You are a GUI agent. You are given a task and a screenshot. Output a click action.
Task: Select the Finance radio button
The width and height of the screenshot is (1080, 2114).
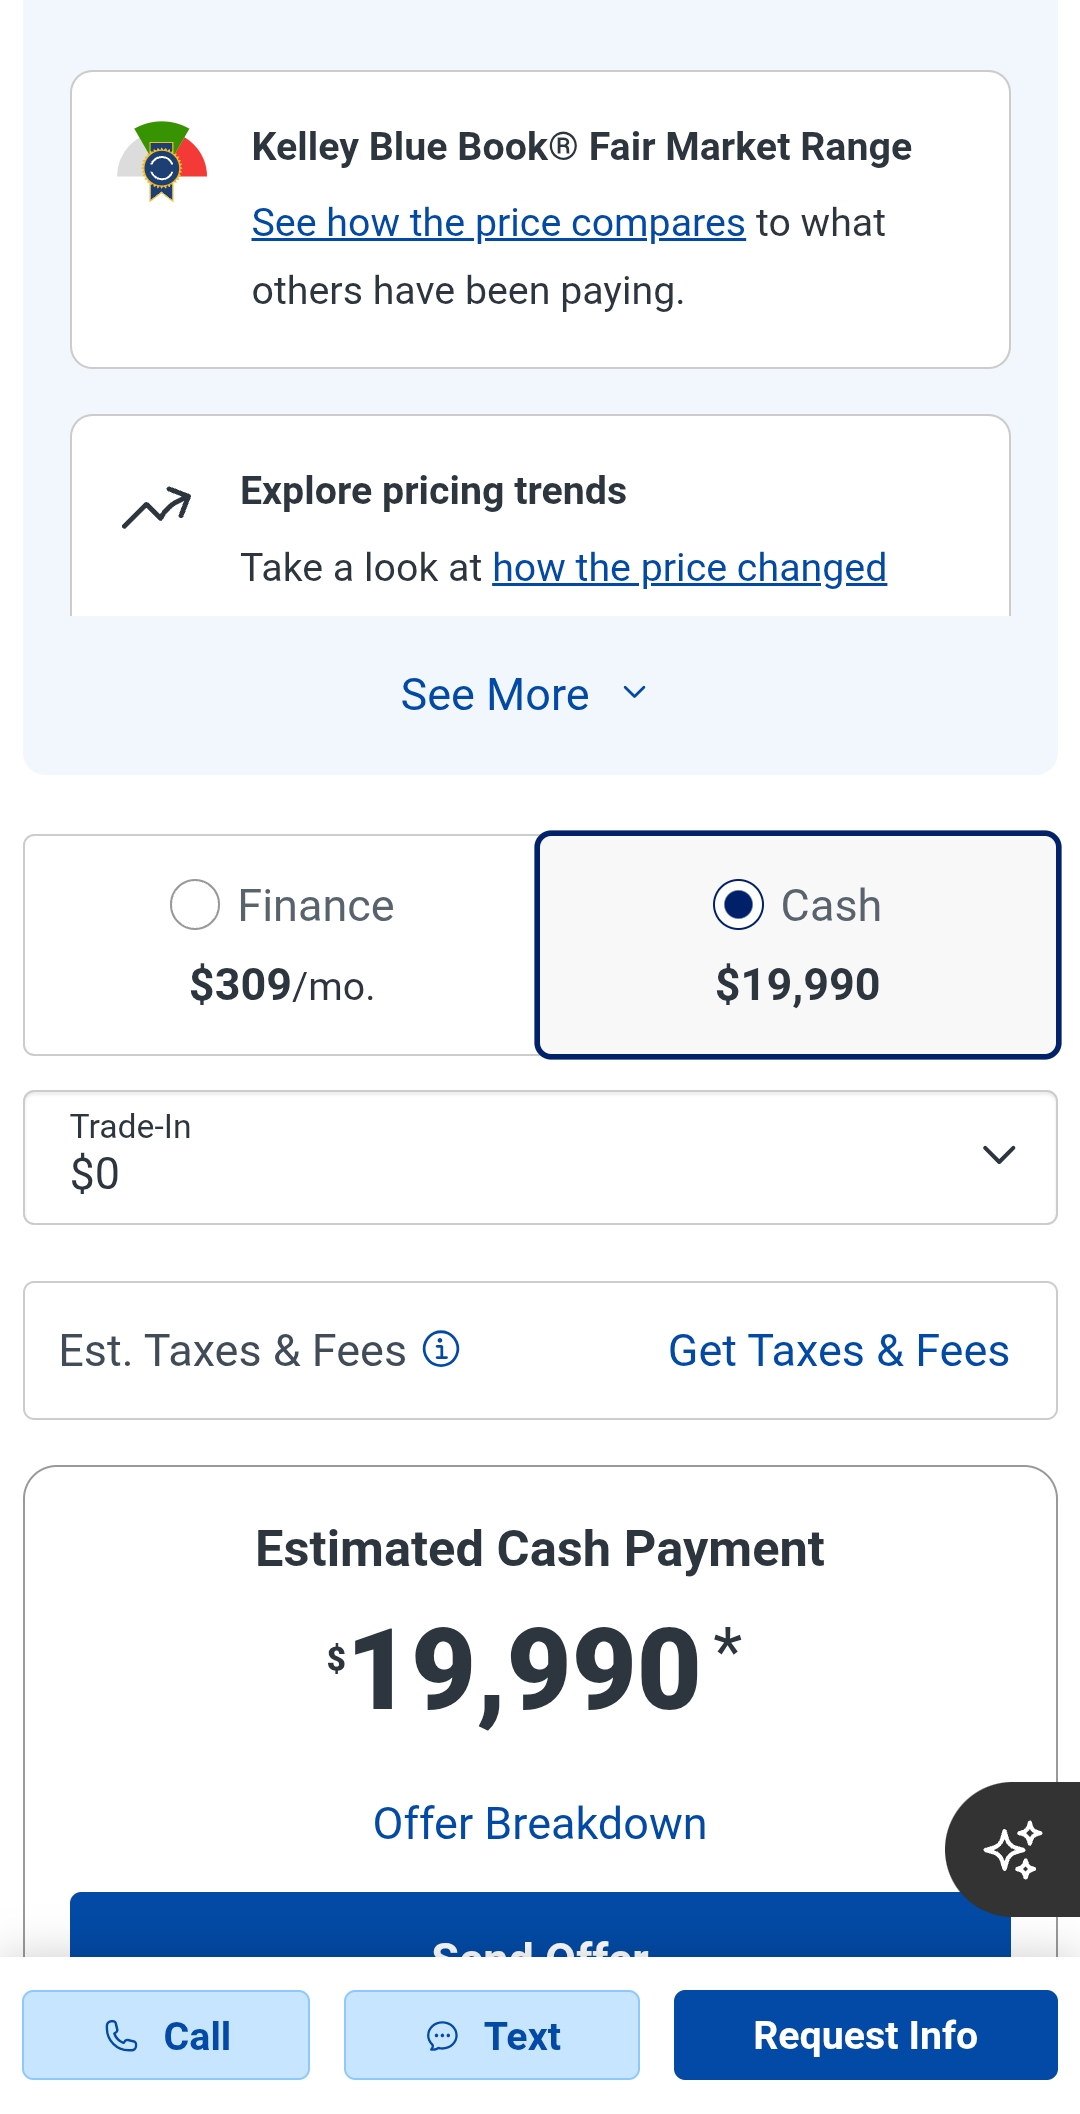tap(195, 905)
